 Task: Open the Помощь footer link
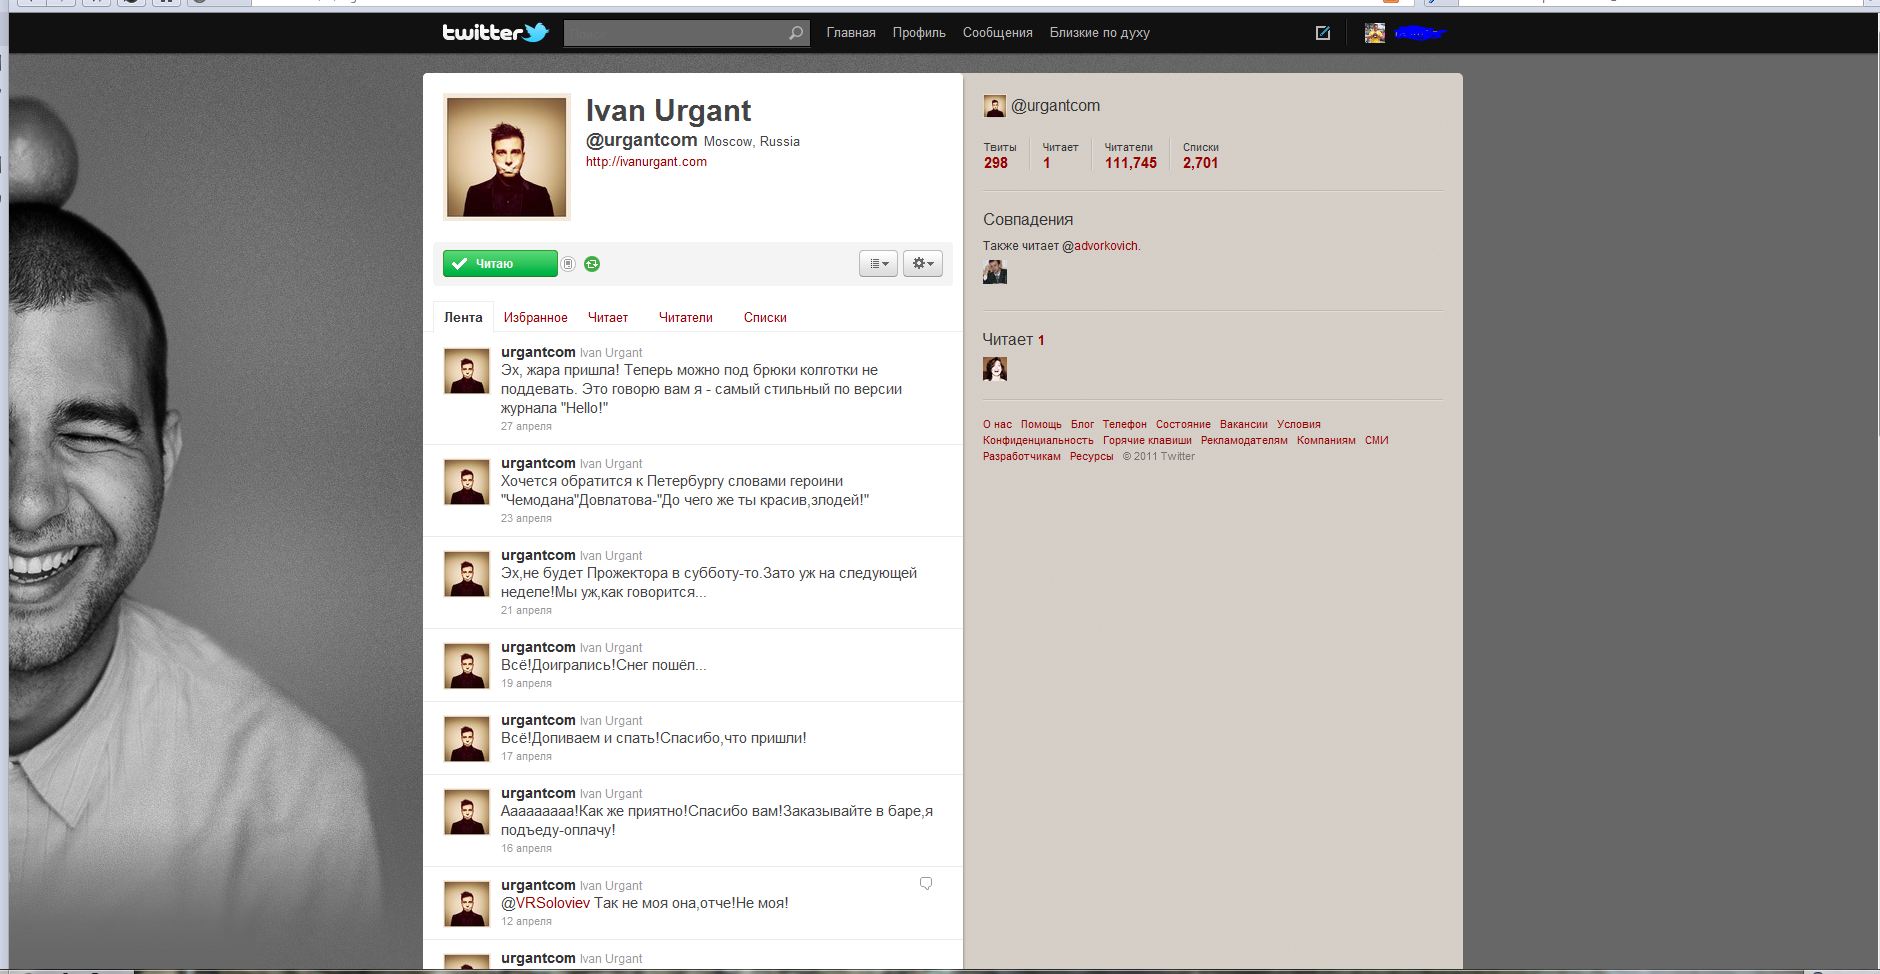pos(1041,424)
